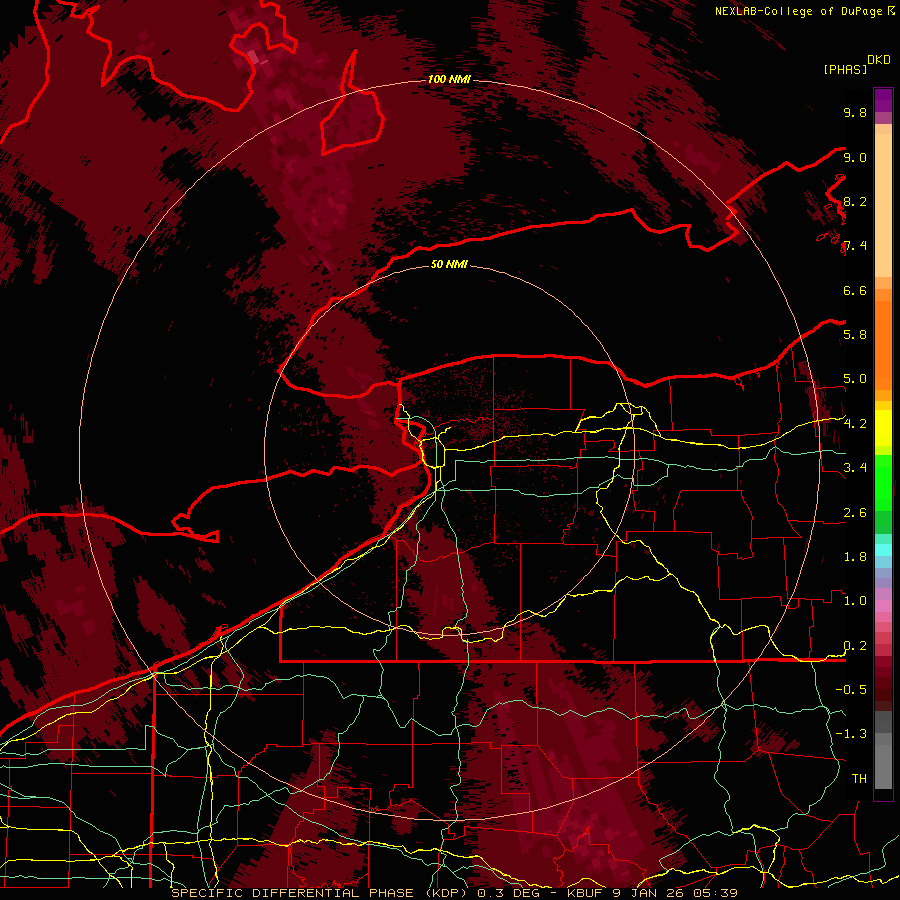Screen dimensions: 900x900
Task: Click the 1.0 scale value
Action: point(855,600)
